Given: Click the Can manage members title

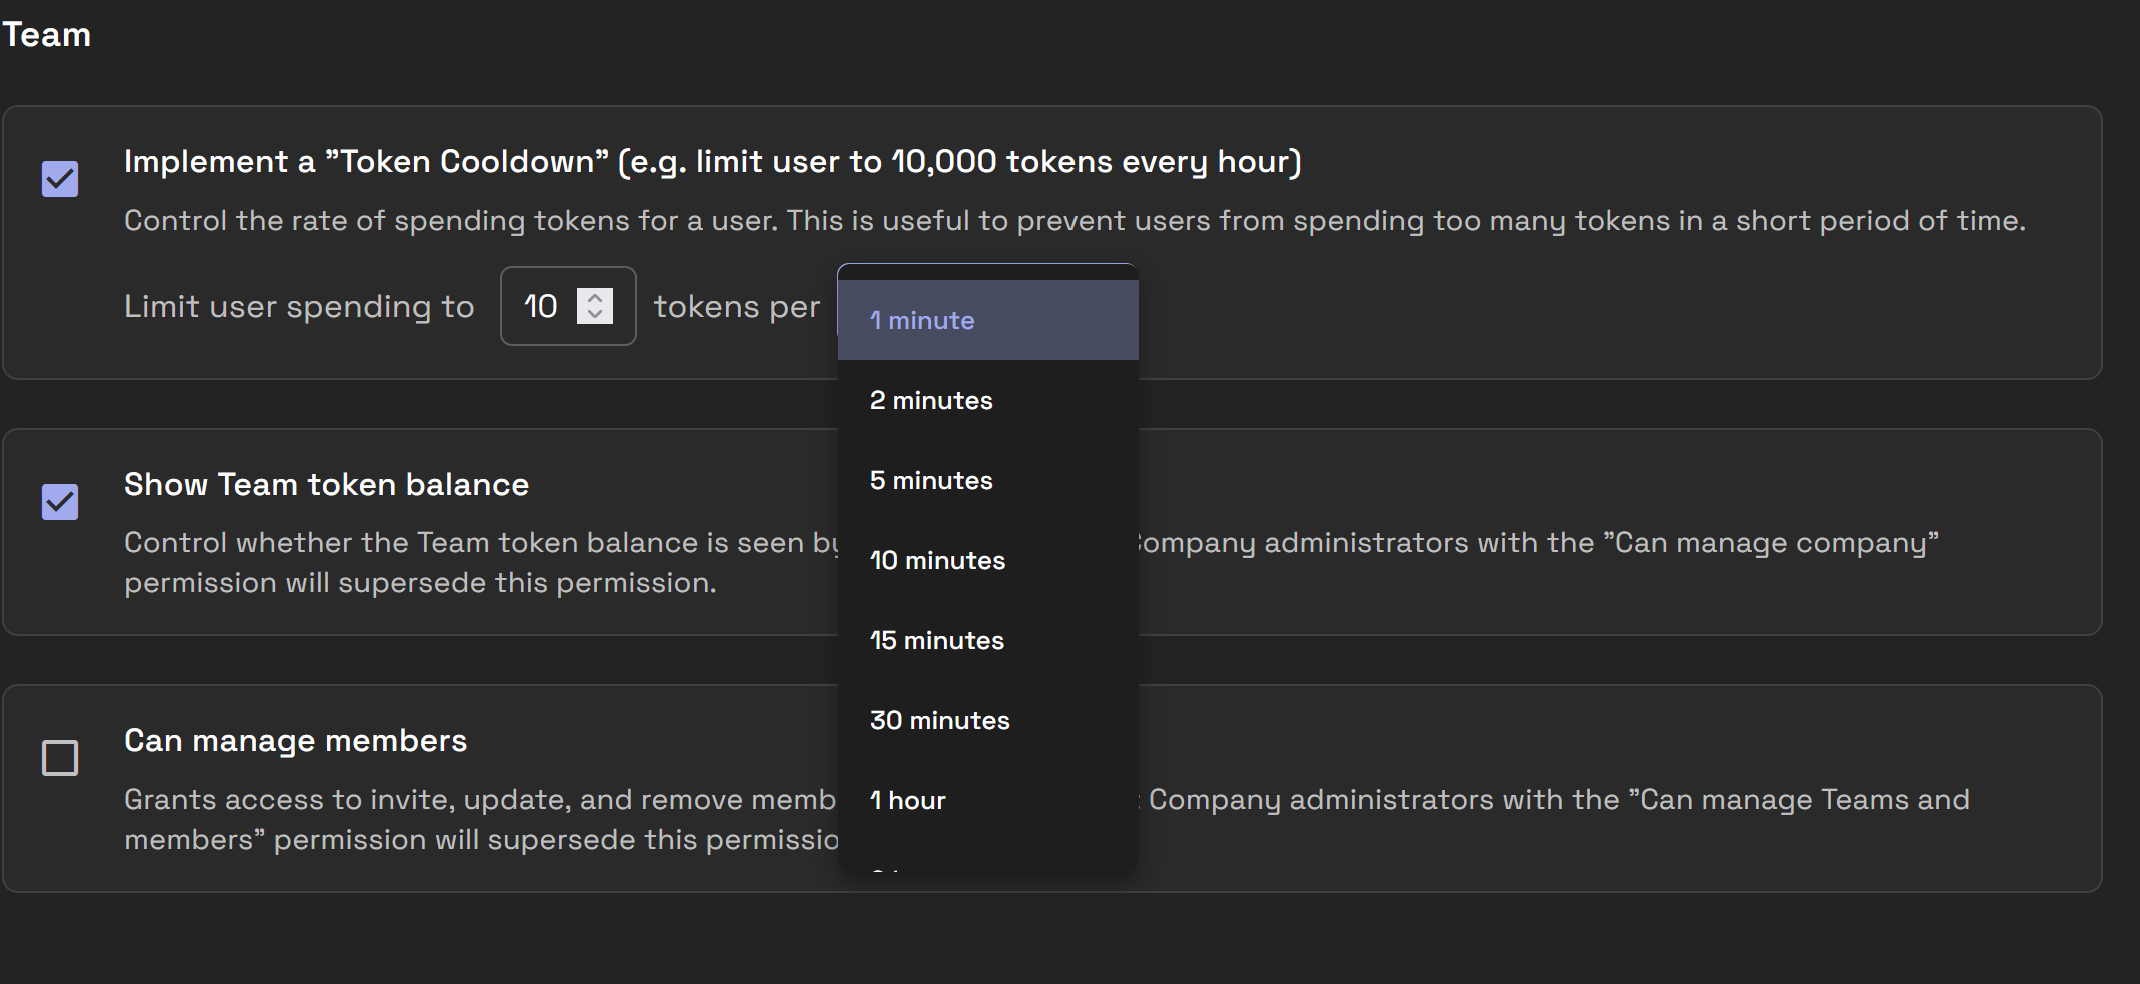Looking at the screenshot, I should [x=295, y=741].
